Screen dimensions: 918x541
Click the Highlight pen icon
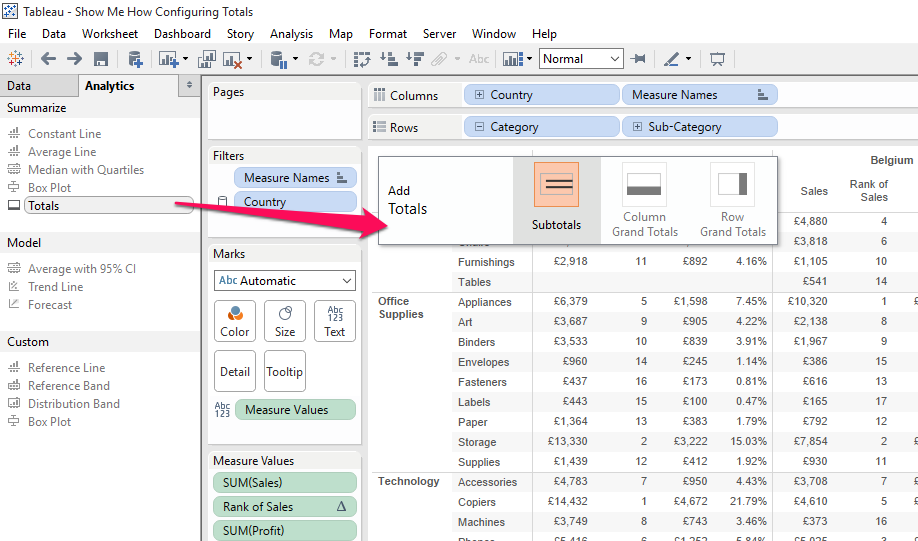coord(672,59)
